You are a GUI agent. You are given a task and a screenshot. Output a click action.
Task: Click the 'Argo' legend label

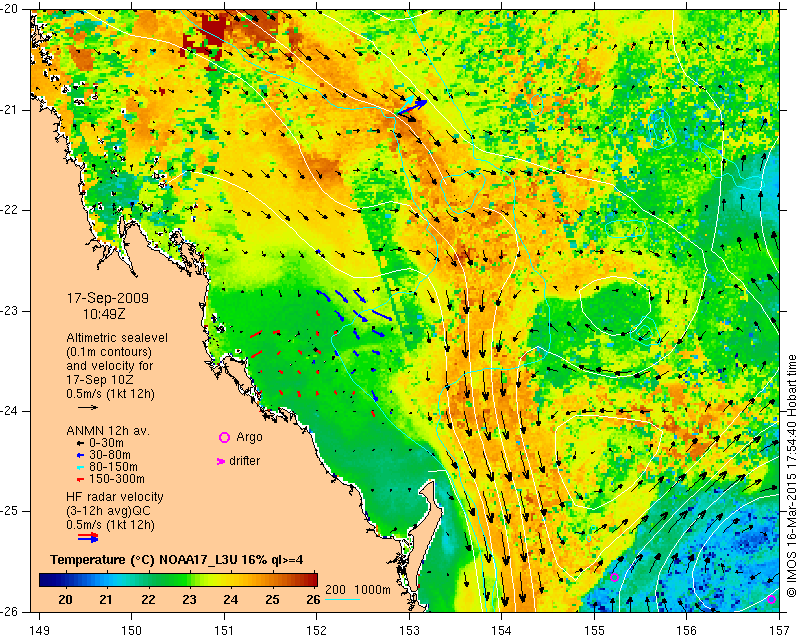coord(249,437)
